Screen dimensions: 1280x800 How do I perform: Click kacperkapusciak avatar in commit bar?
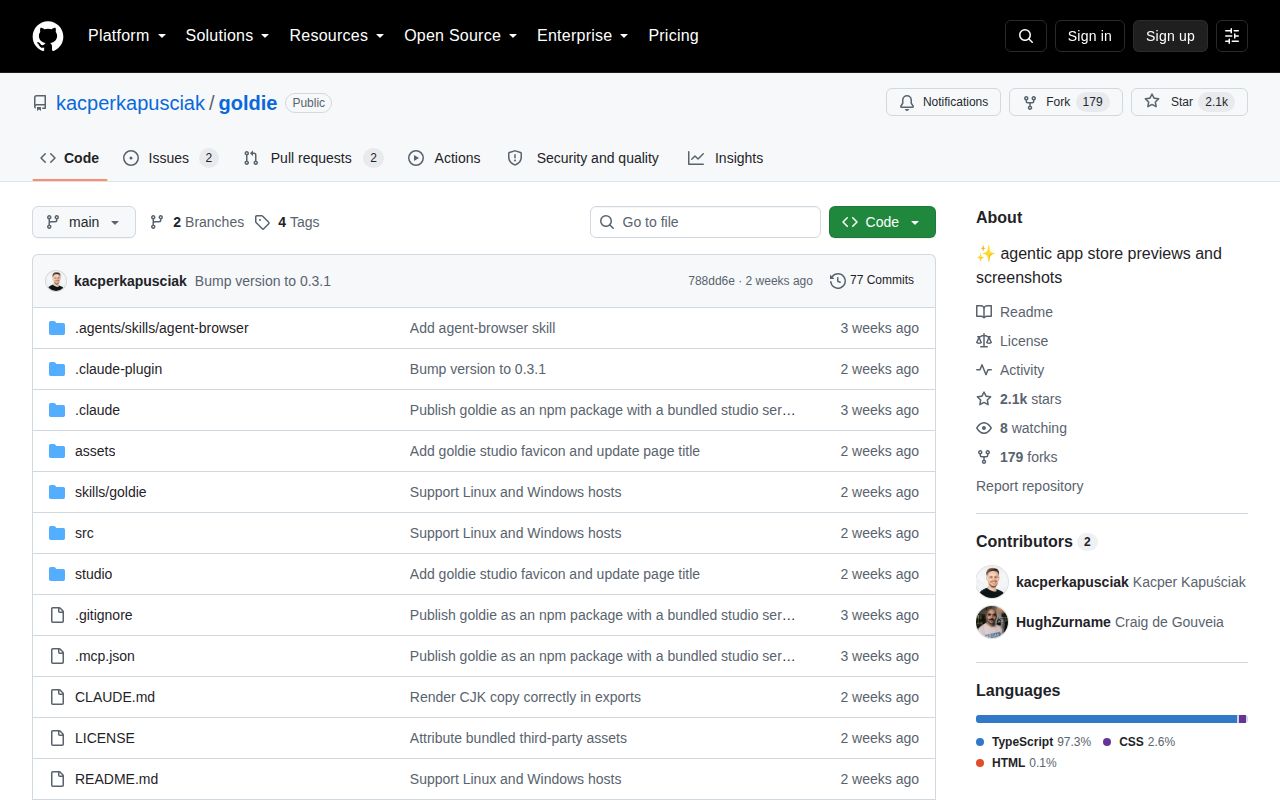tap(56, 281)
